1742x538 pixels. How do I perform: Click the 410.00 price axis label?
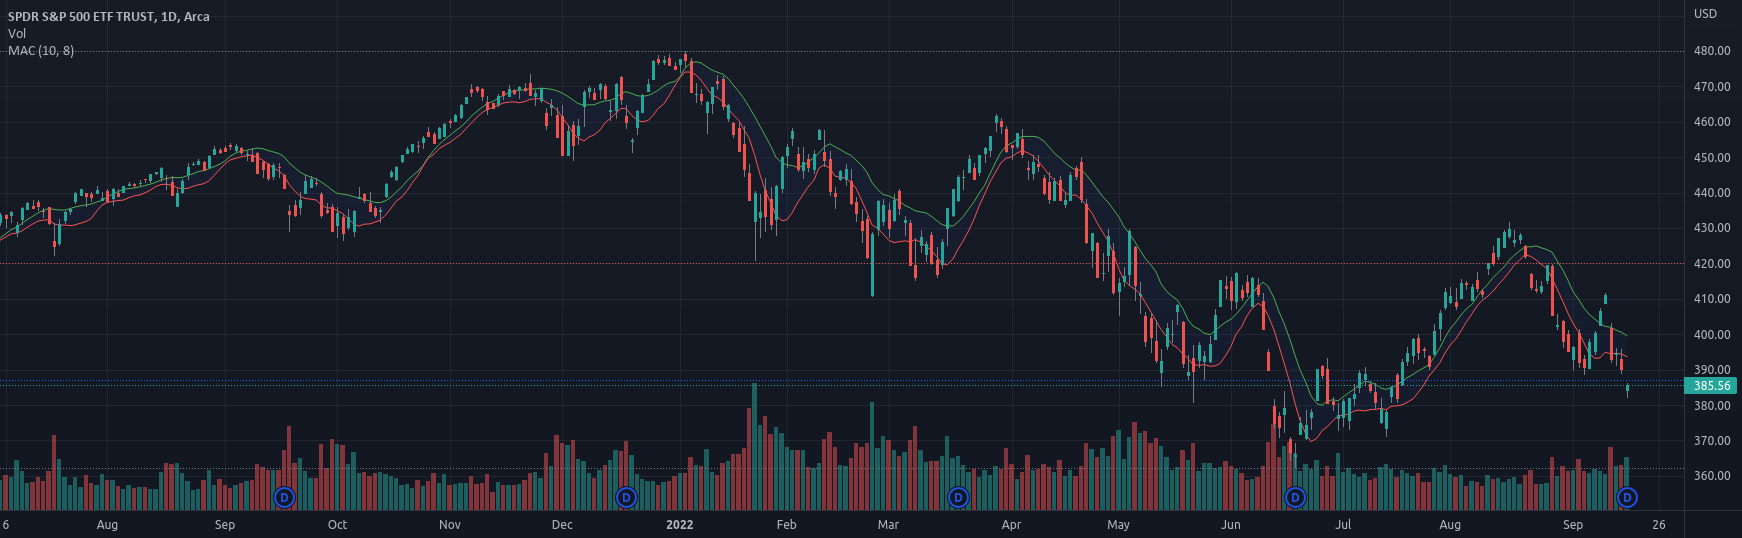[x=1712, y=299]
